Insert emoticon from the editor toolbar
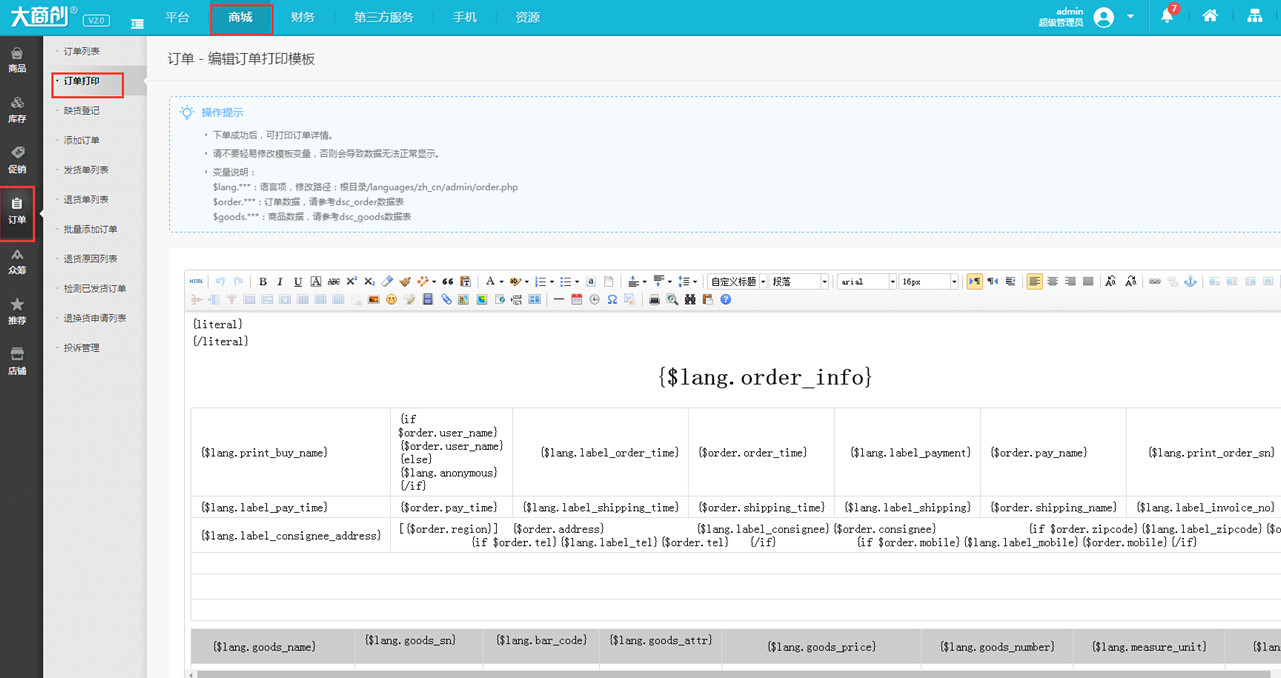This screenshot has width=1281, height=678. coord(391,300)
